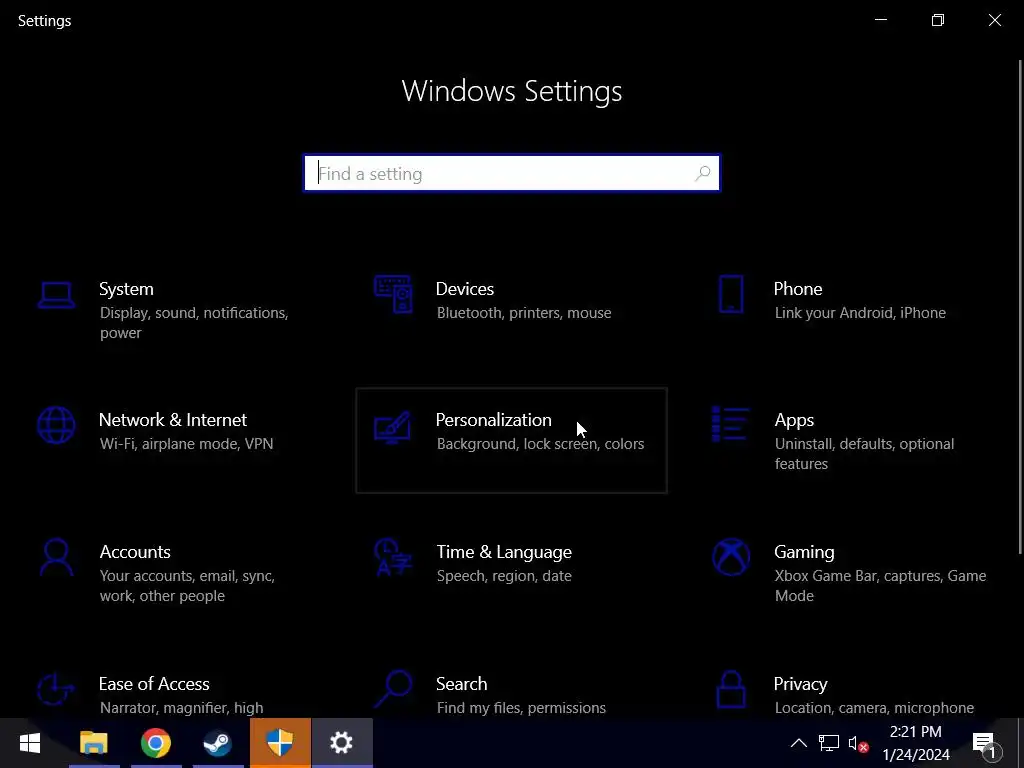Open the Network & Internet globe icon

coord(56,425)
